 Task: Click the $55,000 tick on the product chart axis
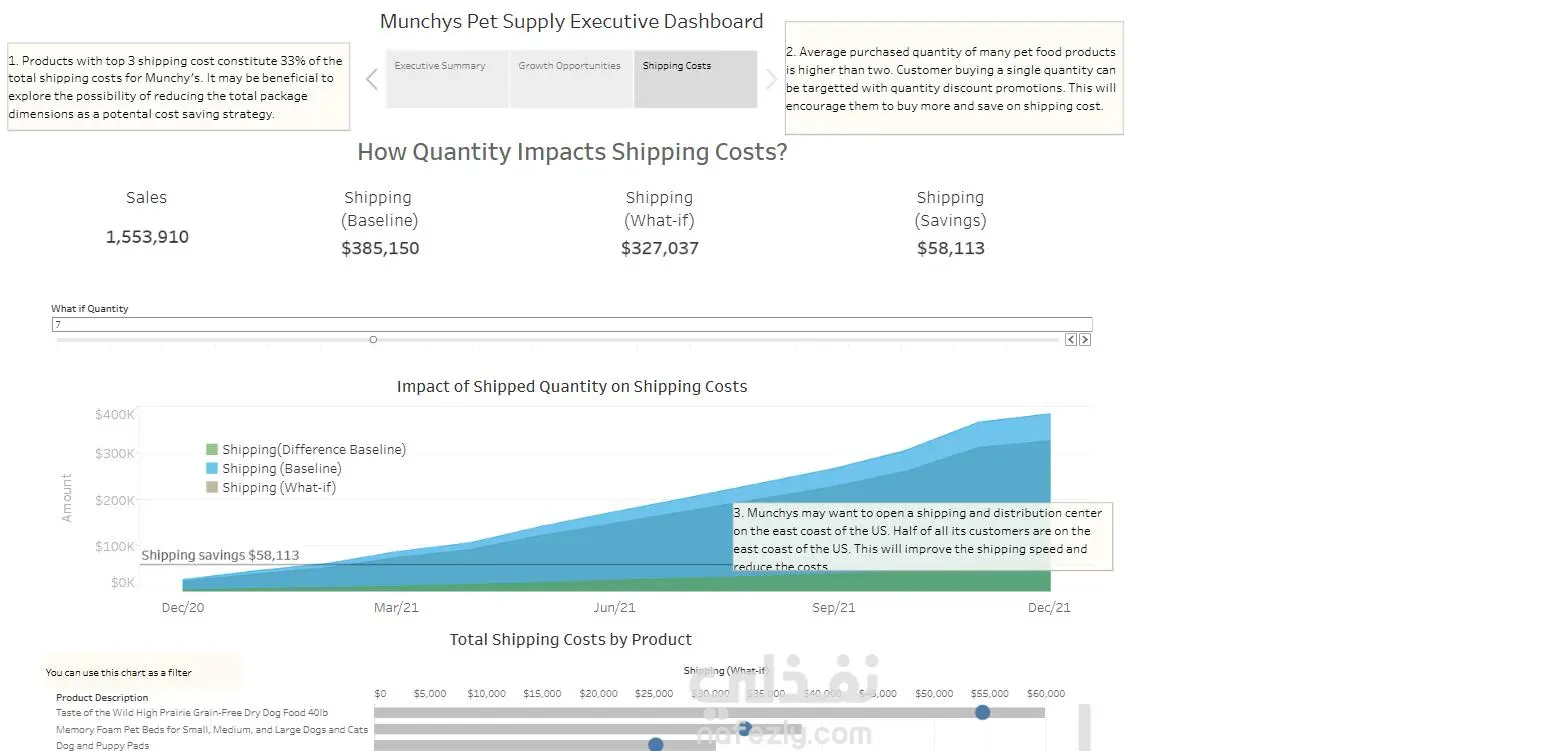pos(990,694)
